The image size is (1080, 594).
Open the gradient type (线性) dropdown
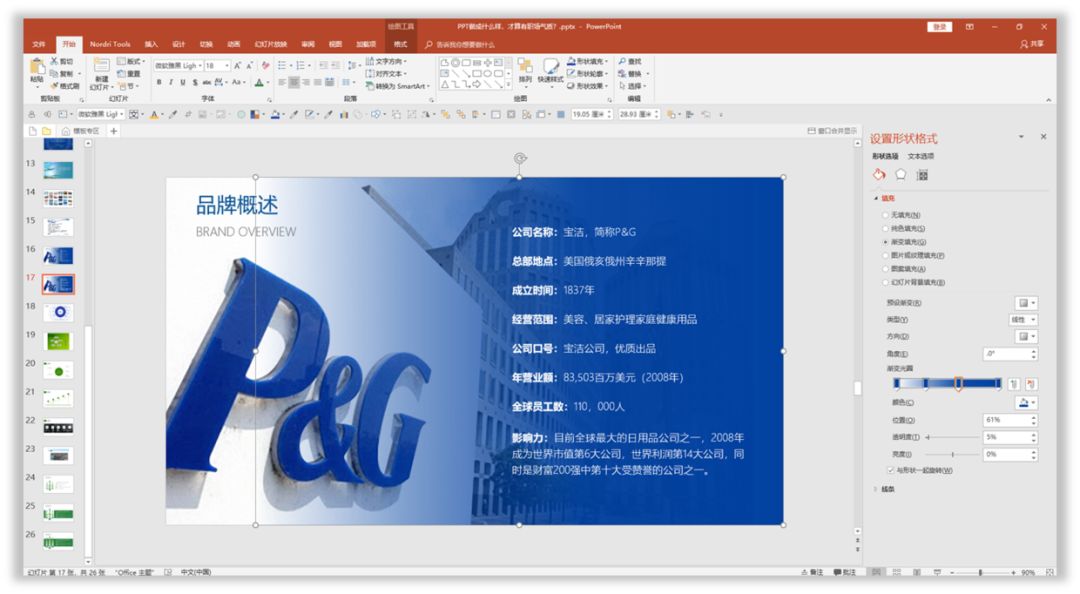(x=1023, y=320)
